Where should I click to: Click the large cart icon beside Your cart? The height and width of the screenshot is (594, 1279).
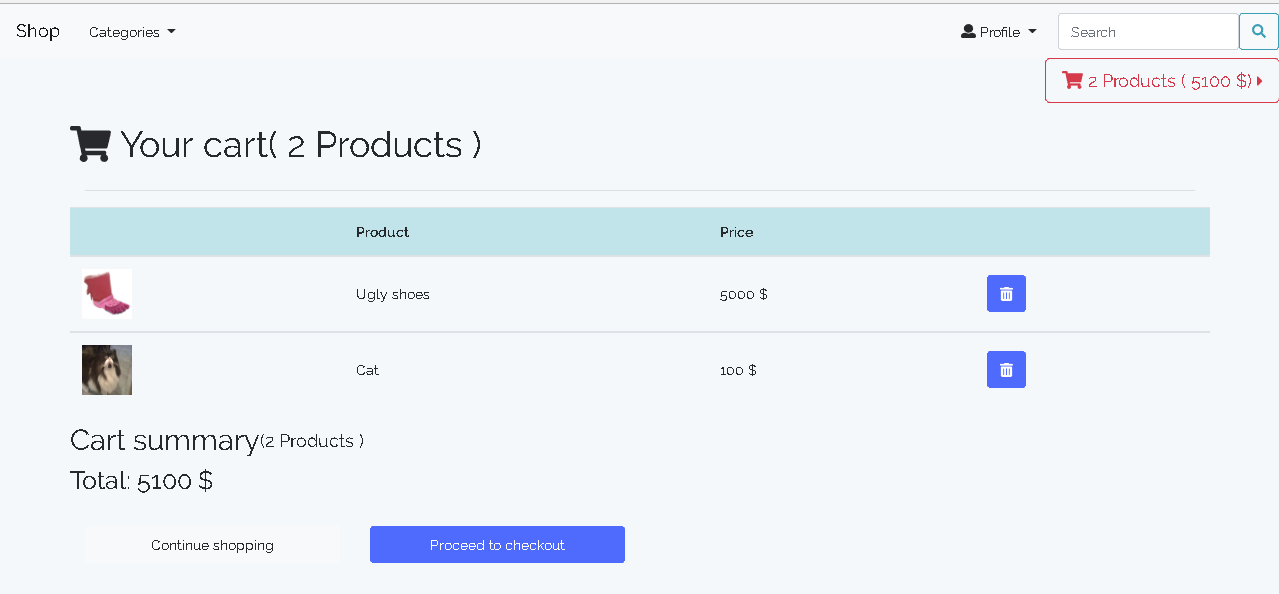90,145
